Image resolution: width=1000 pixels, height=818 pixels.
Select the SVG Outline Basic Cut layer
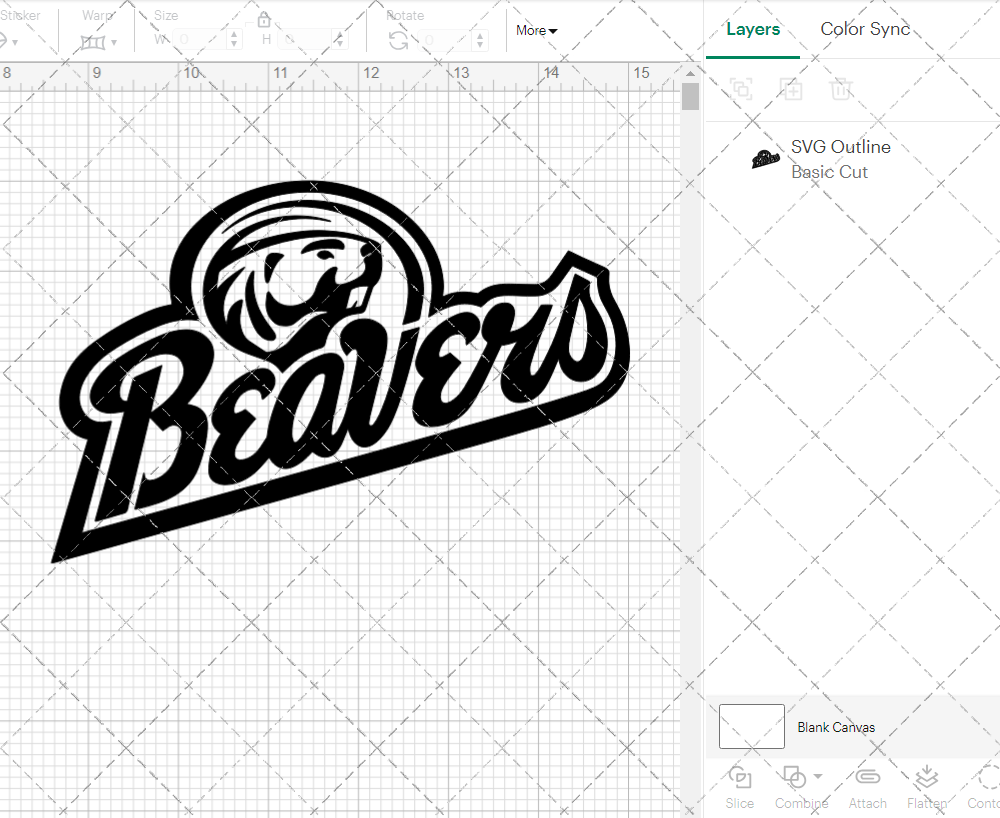coord(840,159)
